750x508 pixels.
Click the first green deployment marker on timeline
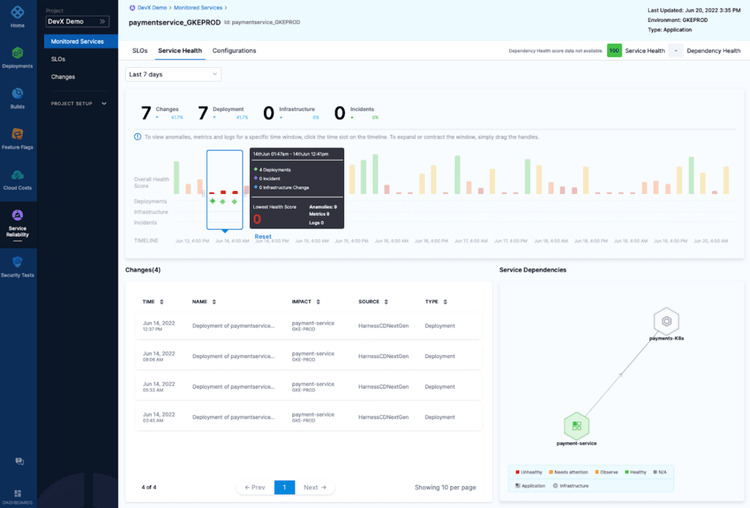(212, 201)
